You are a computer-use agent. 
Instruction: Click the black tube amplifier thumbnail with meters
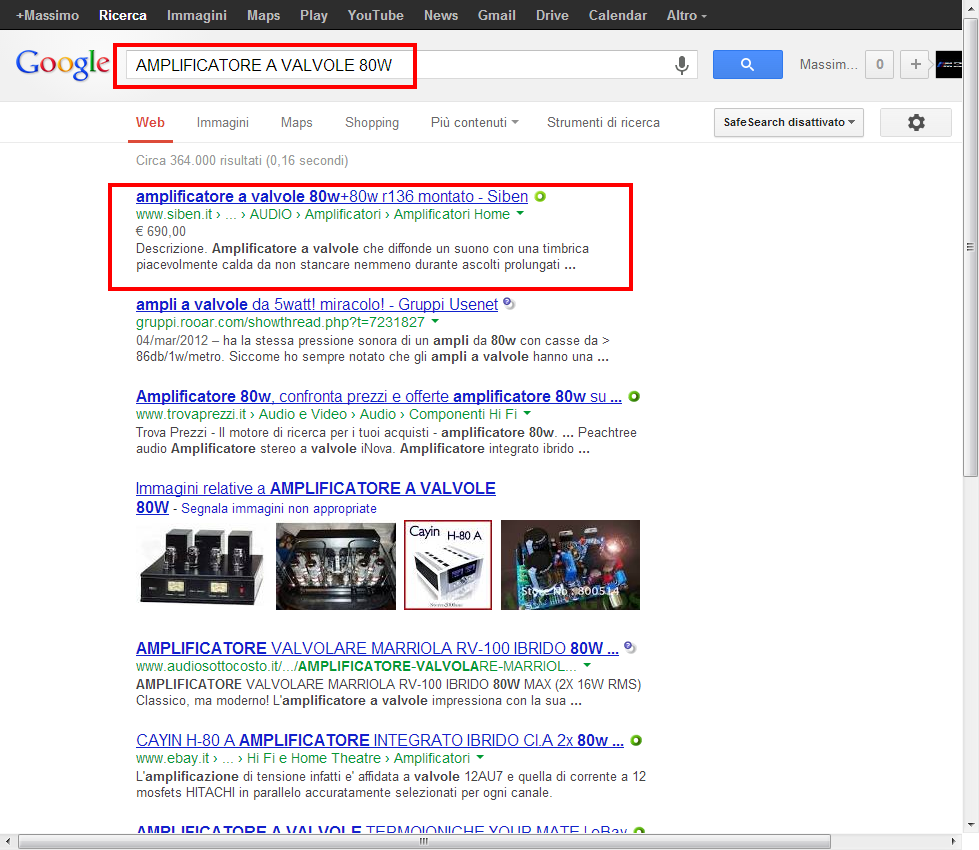202,565
